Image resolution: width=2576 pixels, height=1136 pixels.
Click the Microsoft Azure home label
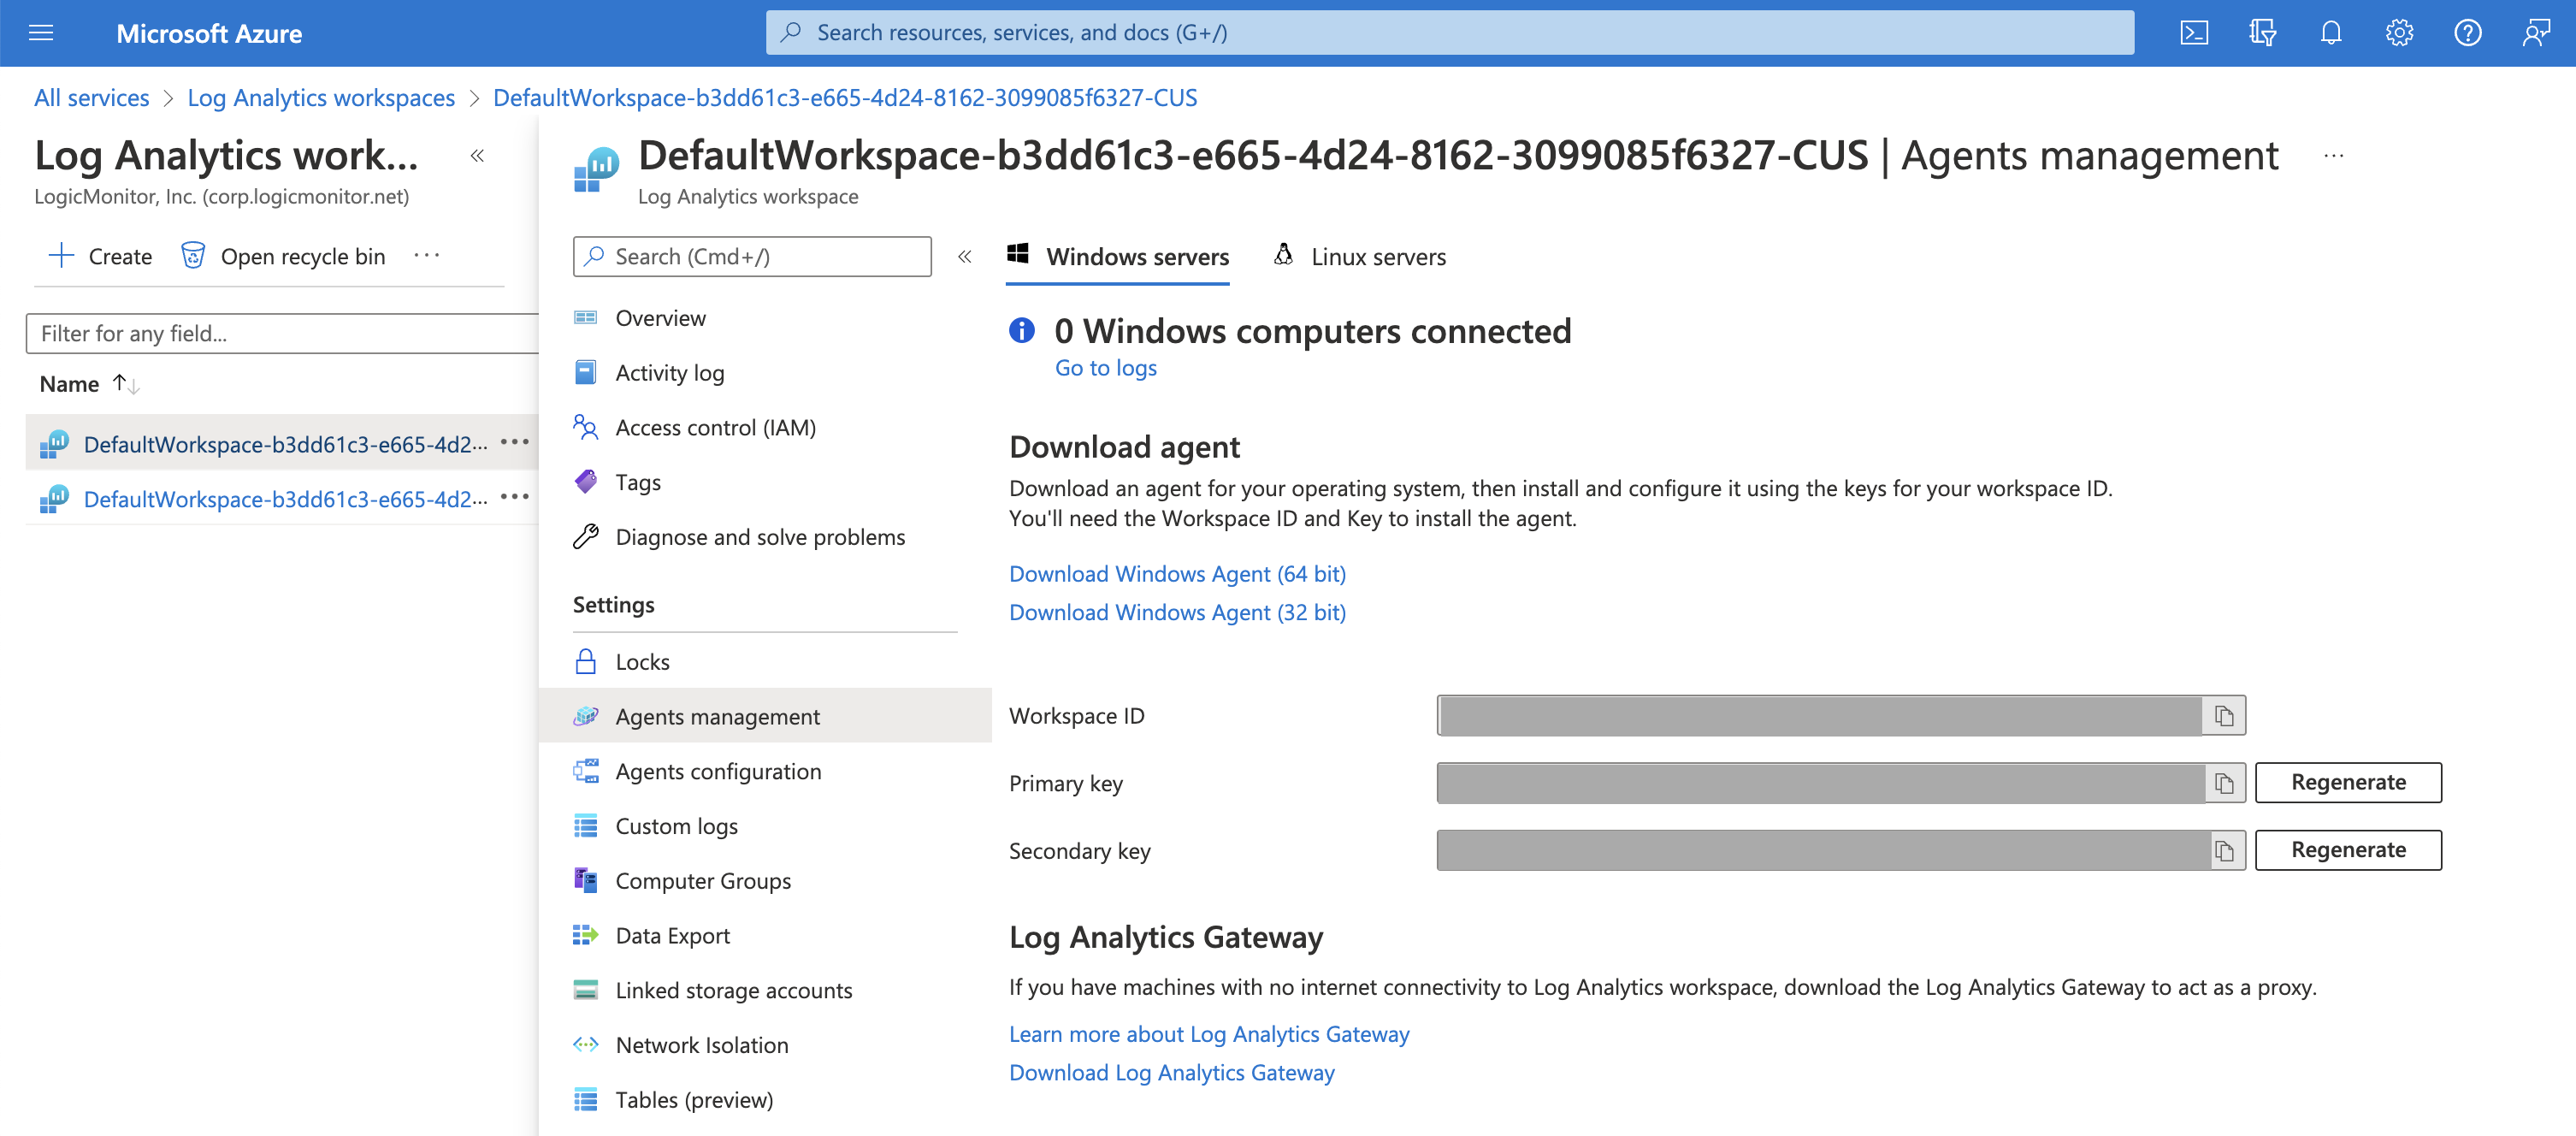[x=209, y=33]
